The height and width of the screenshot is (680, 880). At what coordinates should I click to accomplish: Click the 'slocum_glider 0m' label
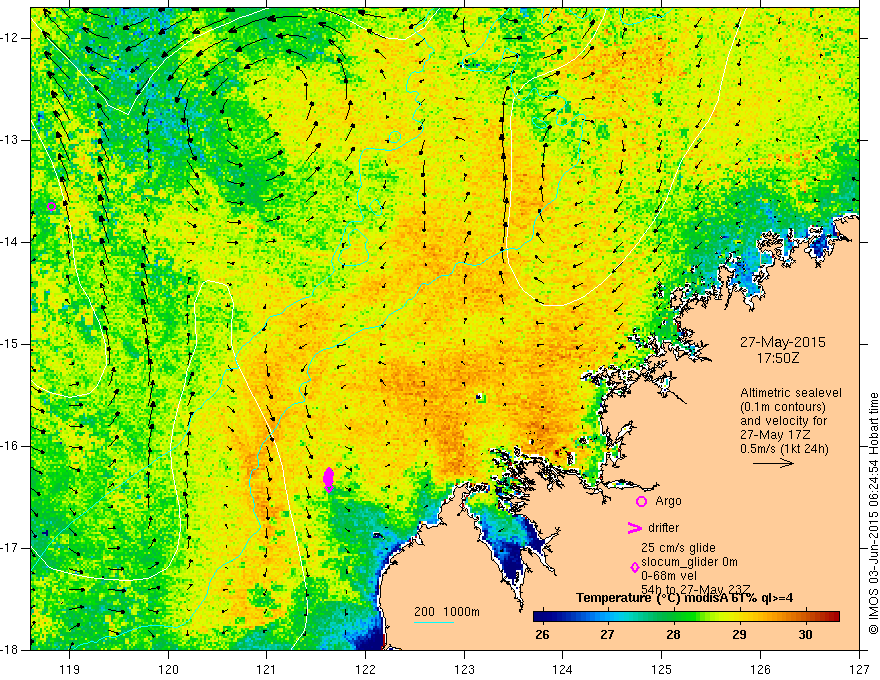tap(689, 562)
